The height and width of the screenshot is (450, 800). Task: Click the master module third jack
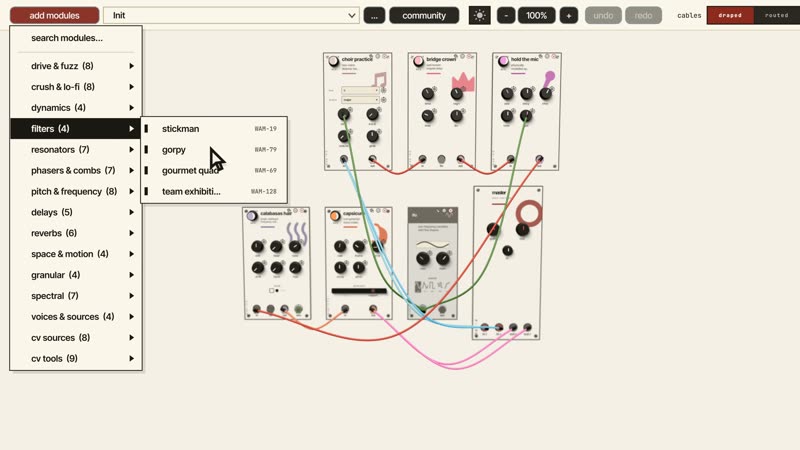click(513, 327)
